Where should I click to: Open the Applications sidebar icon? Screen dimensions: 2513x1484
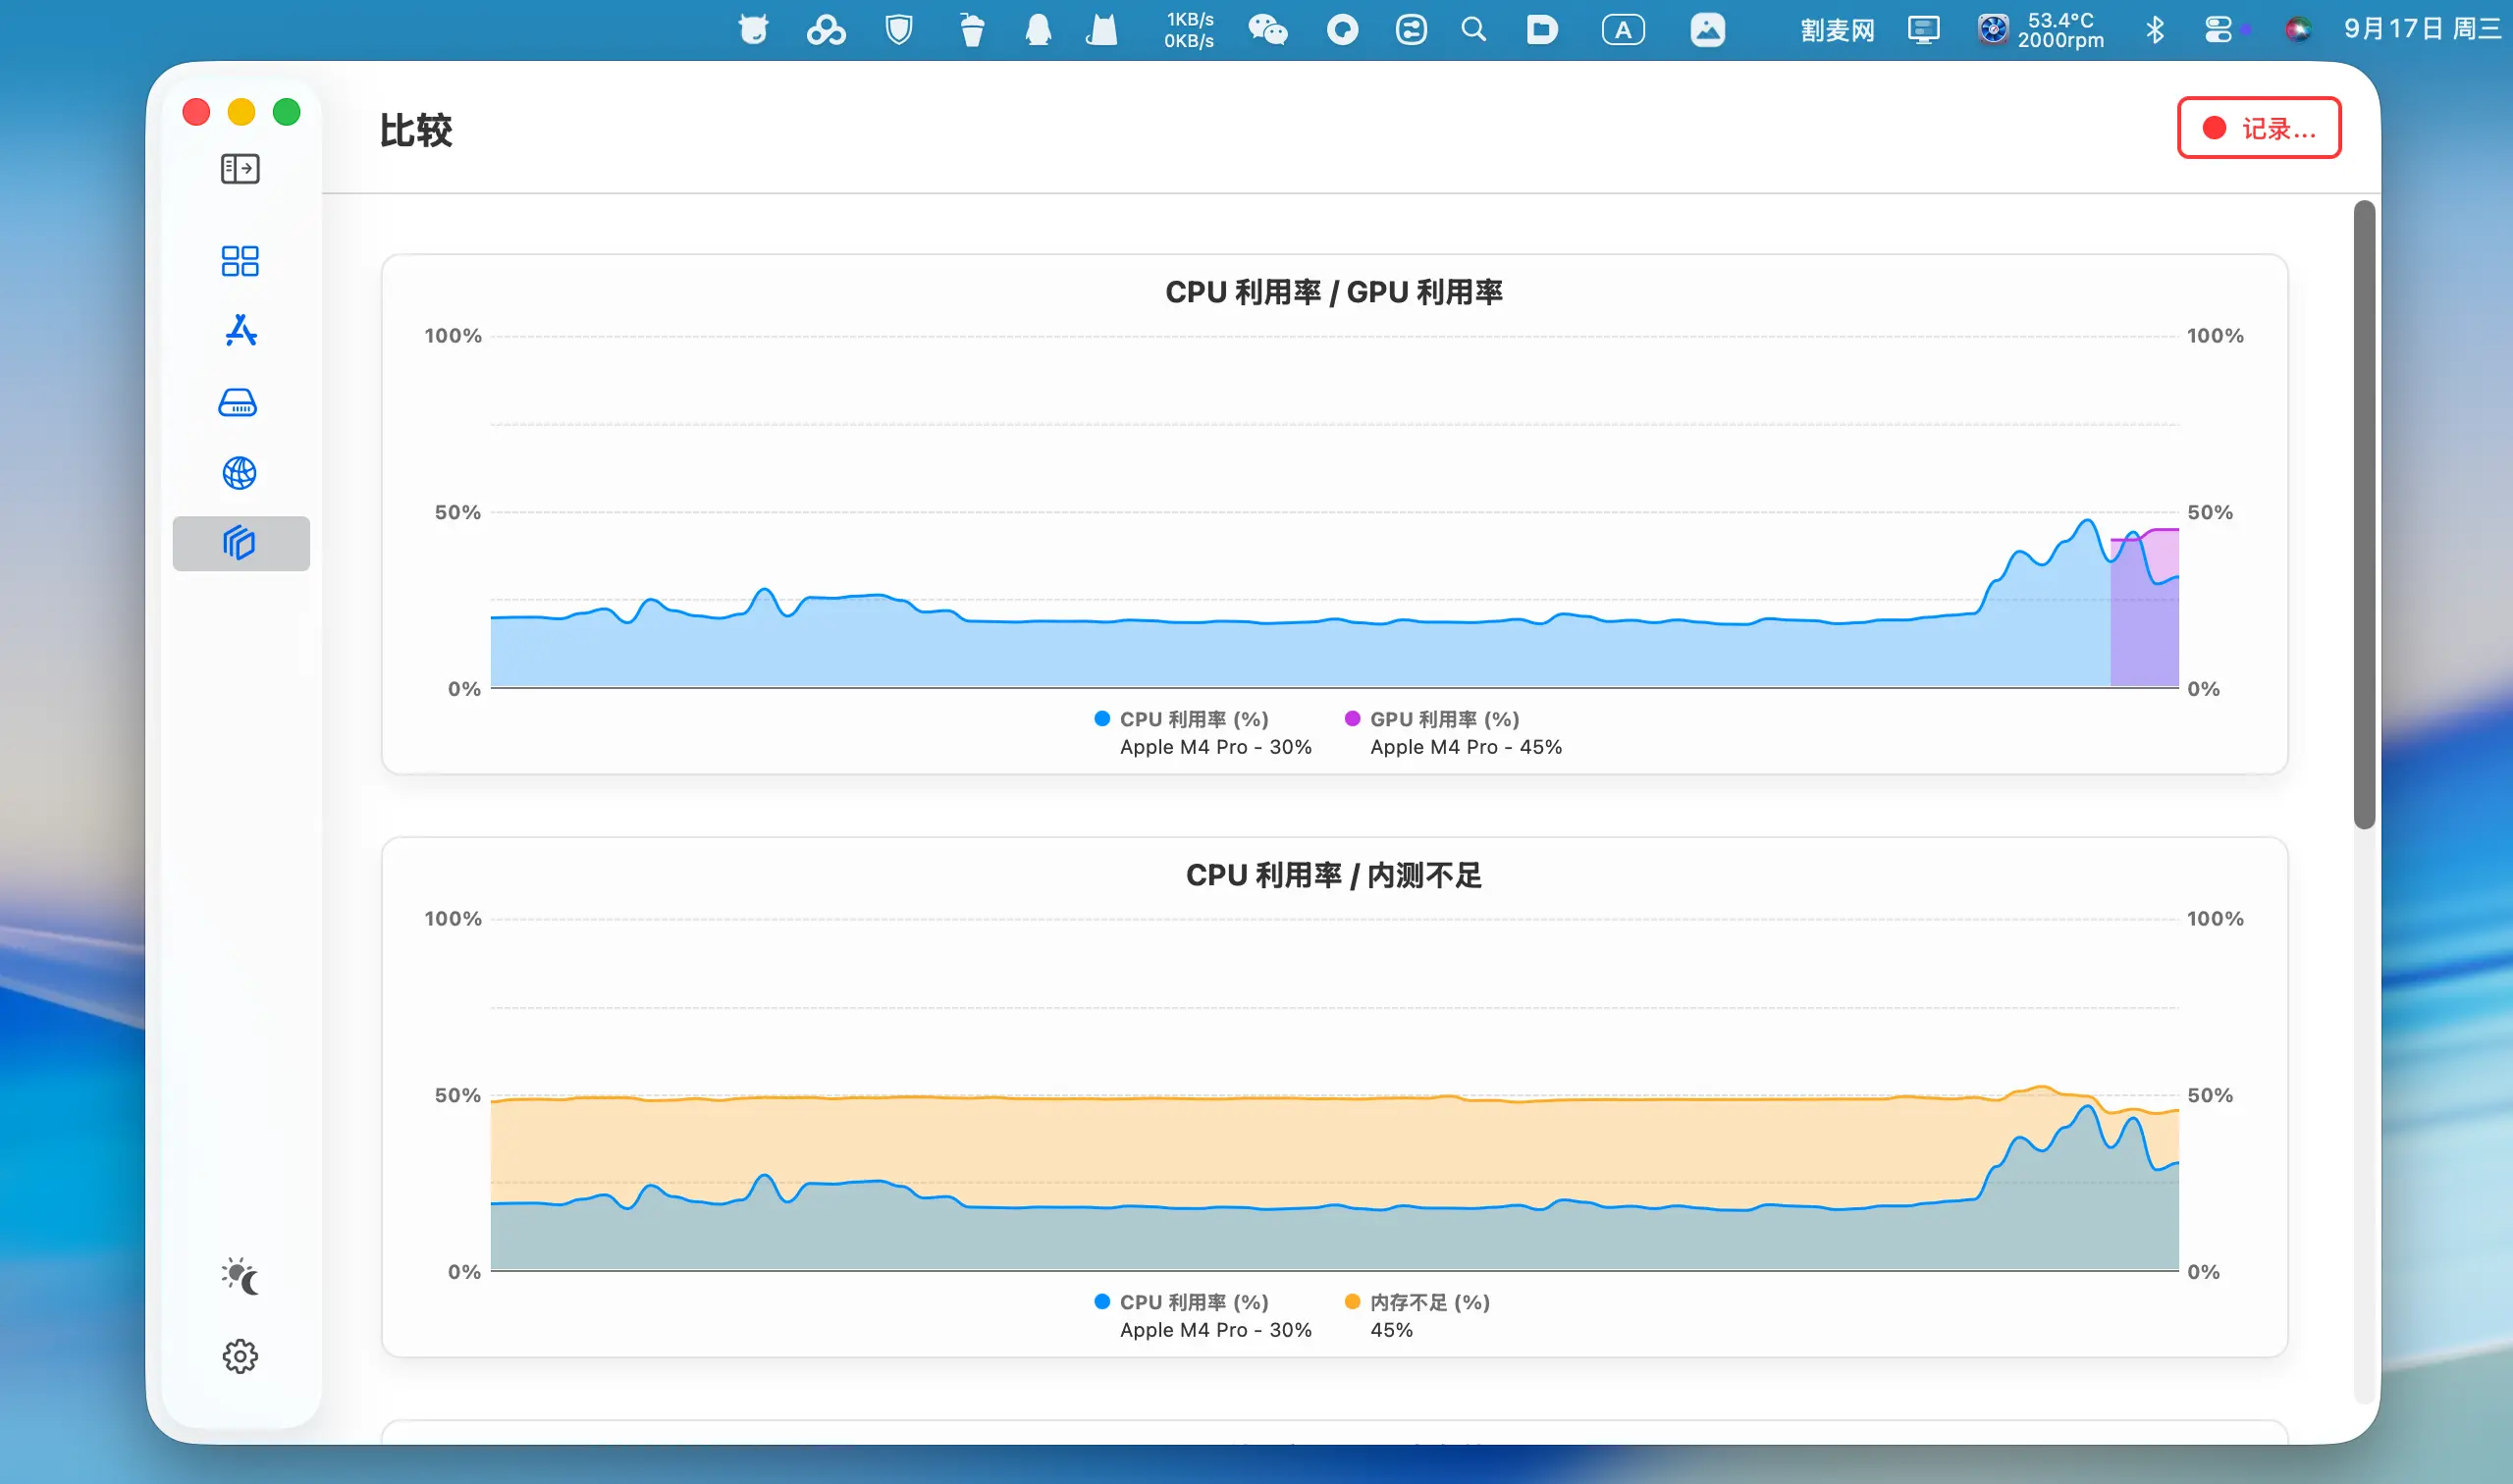pyautogui.click(x=240, y=331)
